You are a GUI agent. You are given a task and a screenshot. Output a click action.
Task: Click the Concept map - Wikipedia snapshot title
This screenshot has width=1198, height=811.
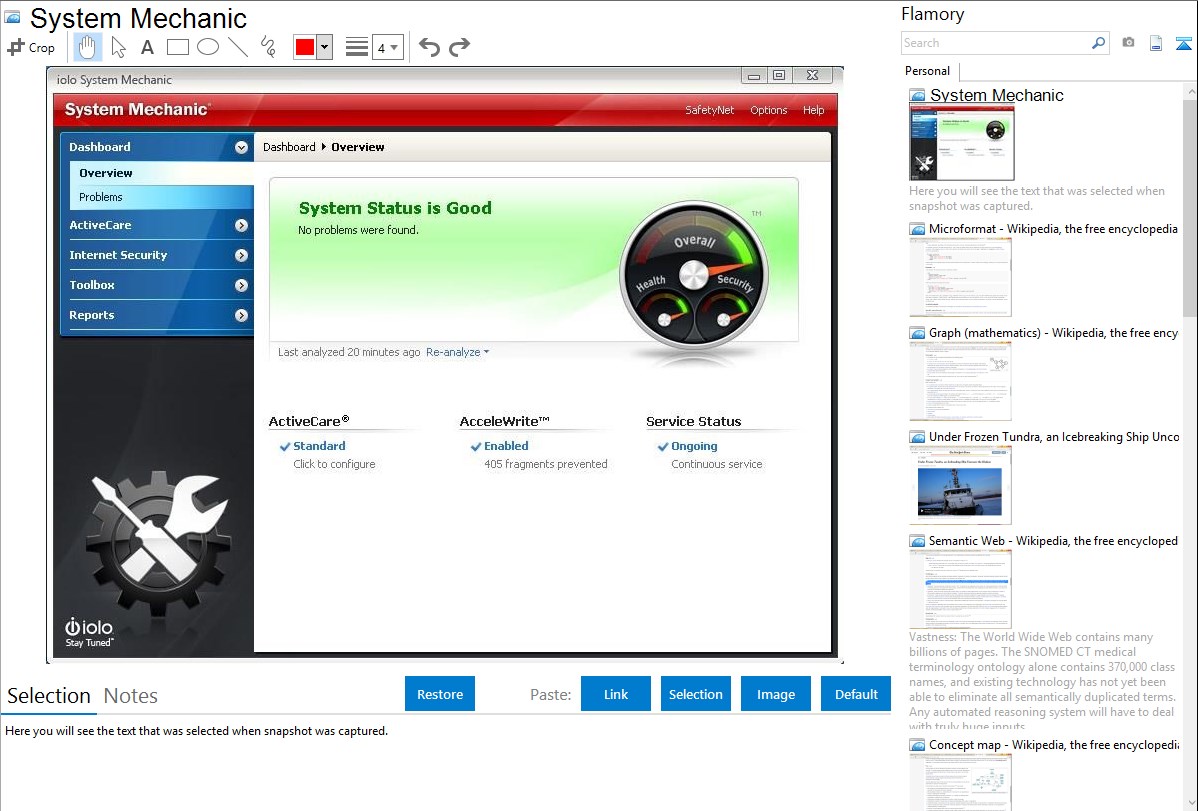pyautogui.click(x=1054, y=744)
